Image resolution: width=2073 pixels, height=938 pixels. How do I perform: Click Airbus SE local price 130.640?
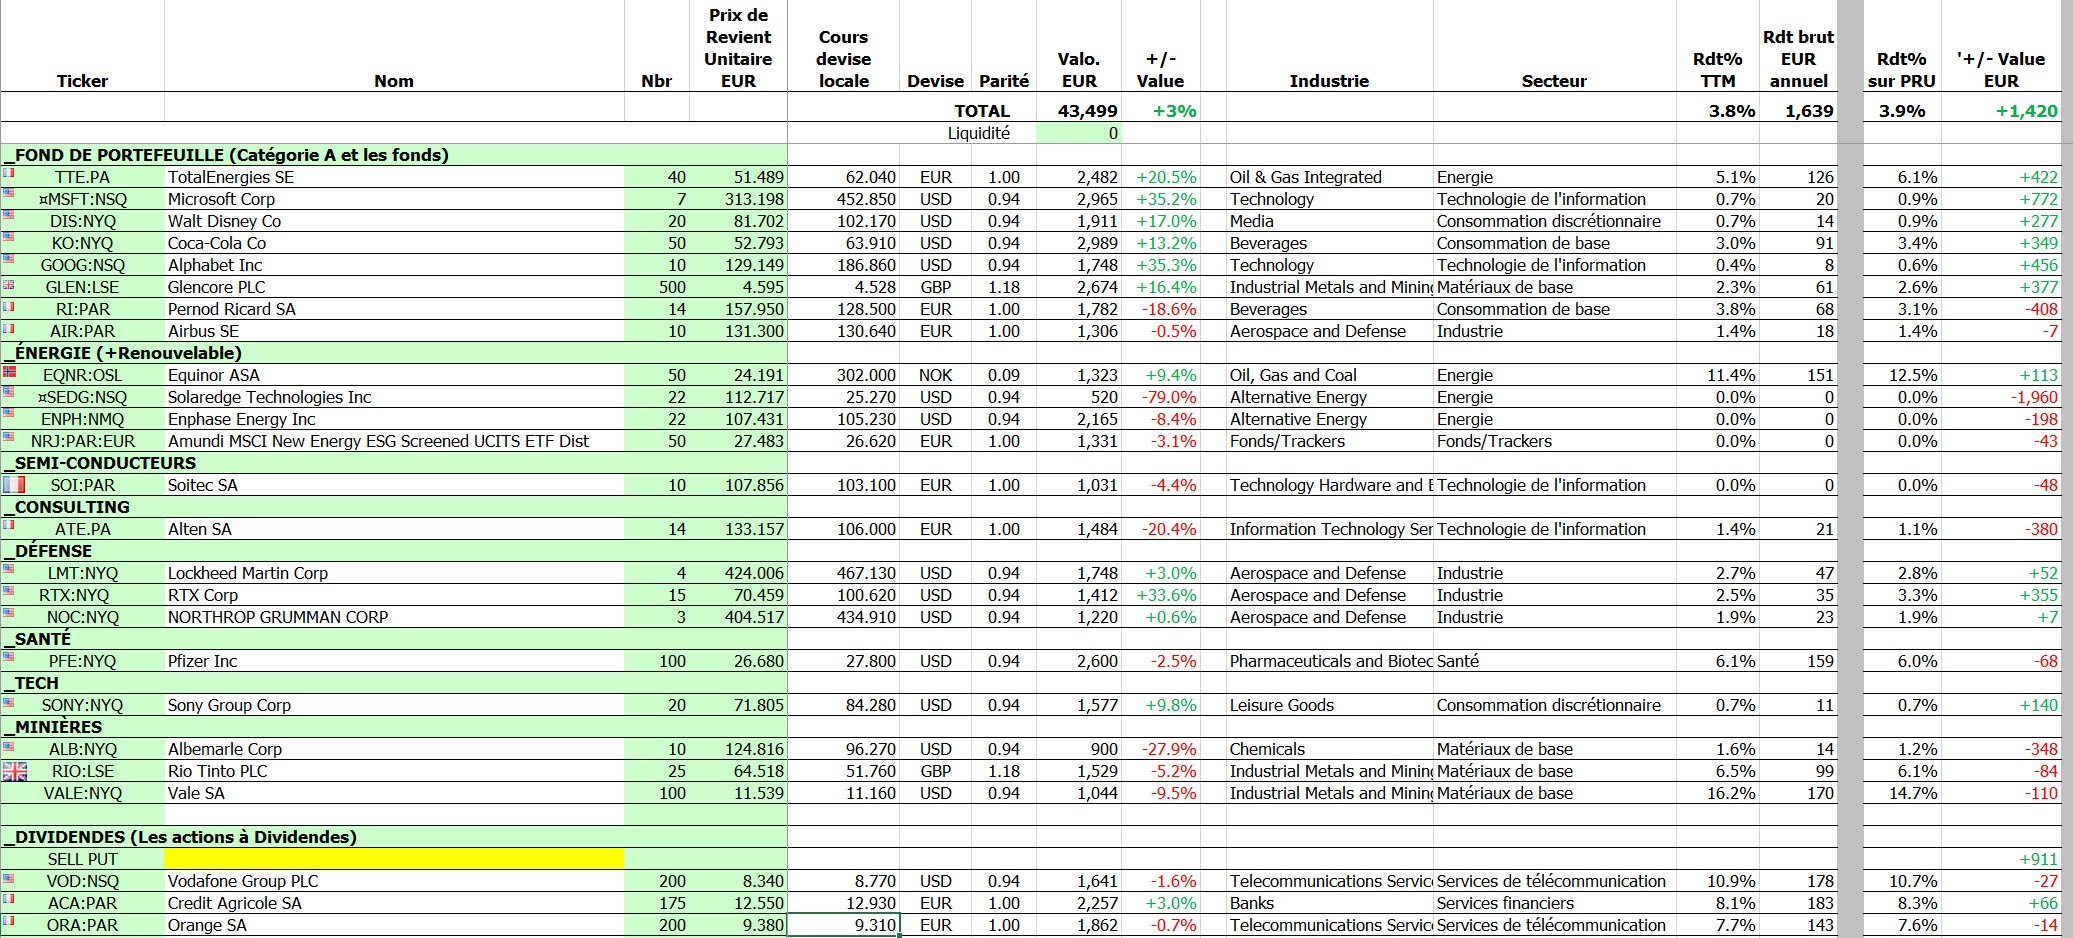pyautogui.click(x=843, y=331)
